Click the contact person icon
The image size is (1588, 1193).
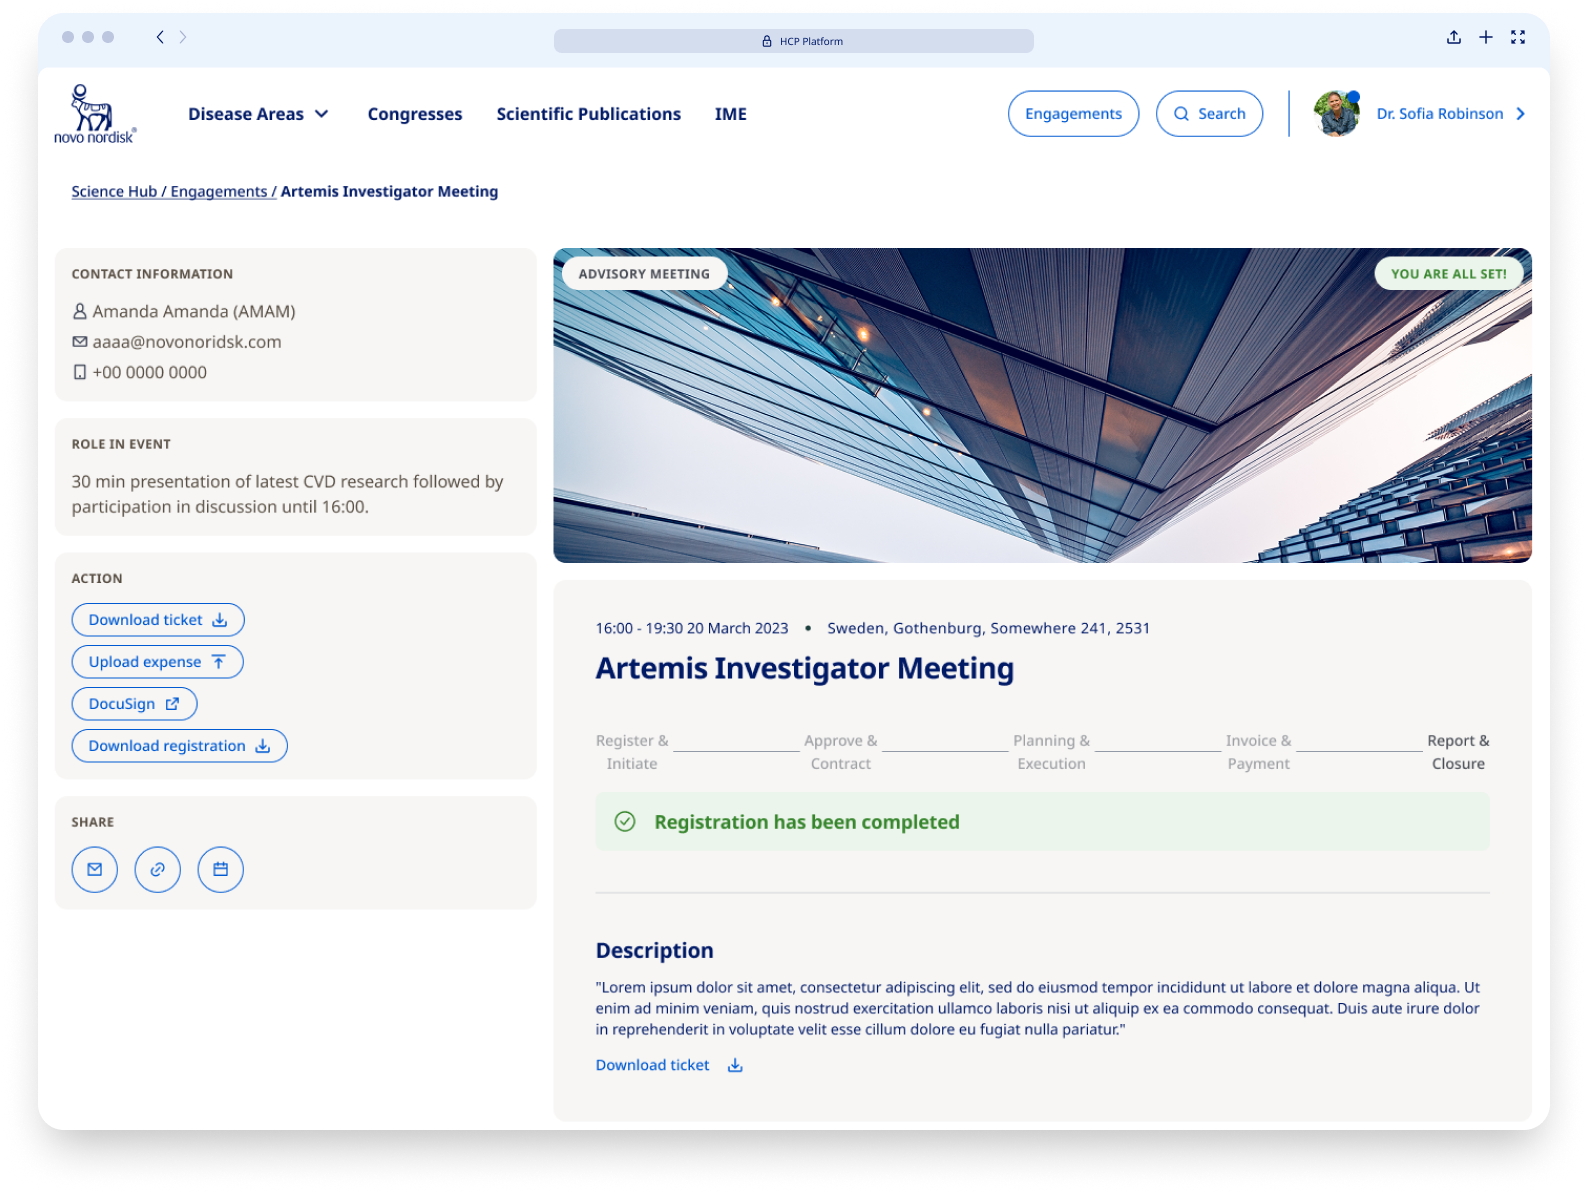click(80, 312)
